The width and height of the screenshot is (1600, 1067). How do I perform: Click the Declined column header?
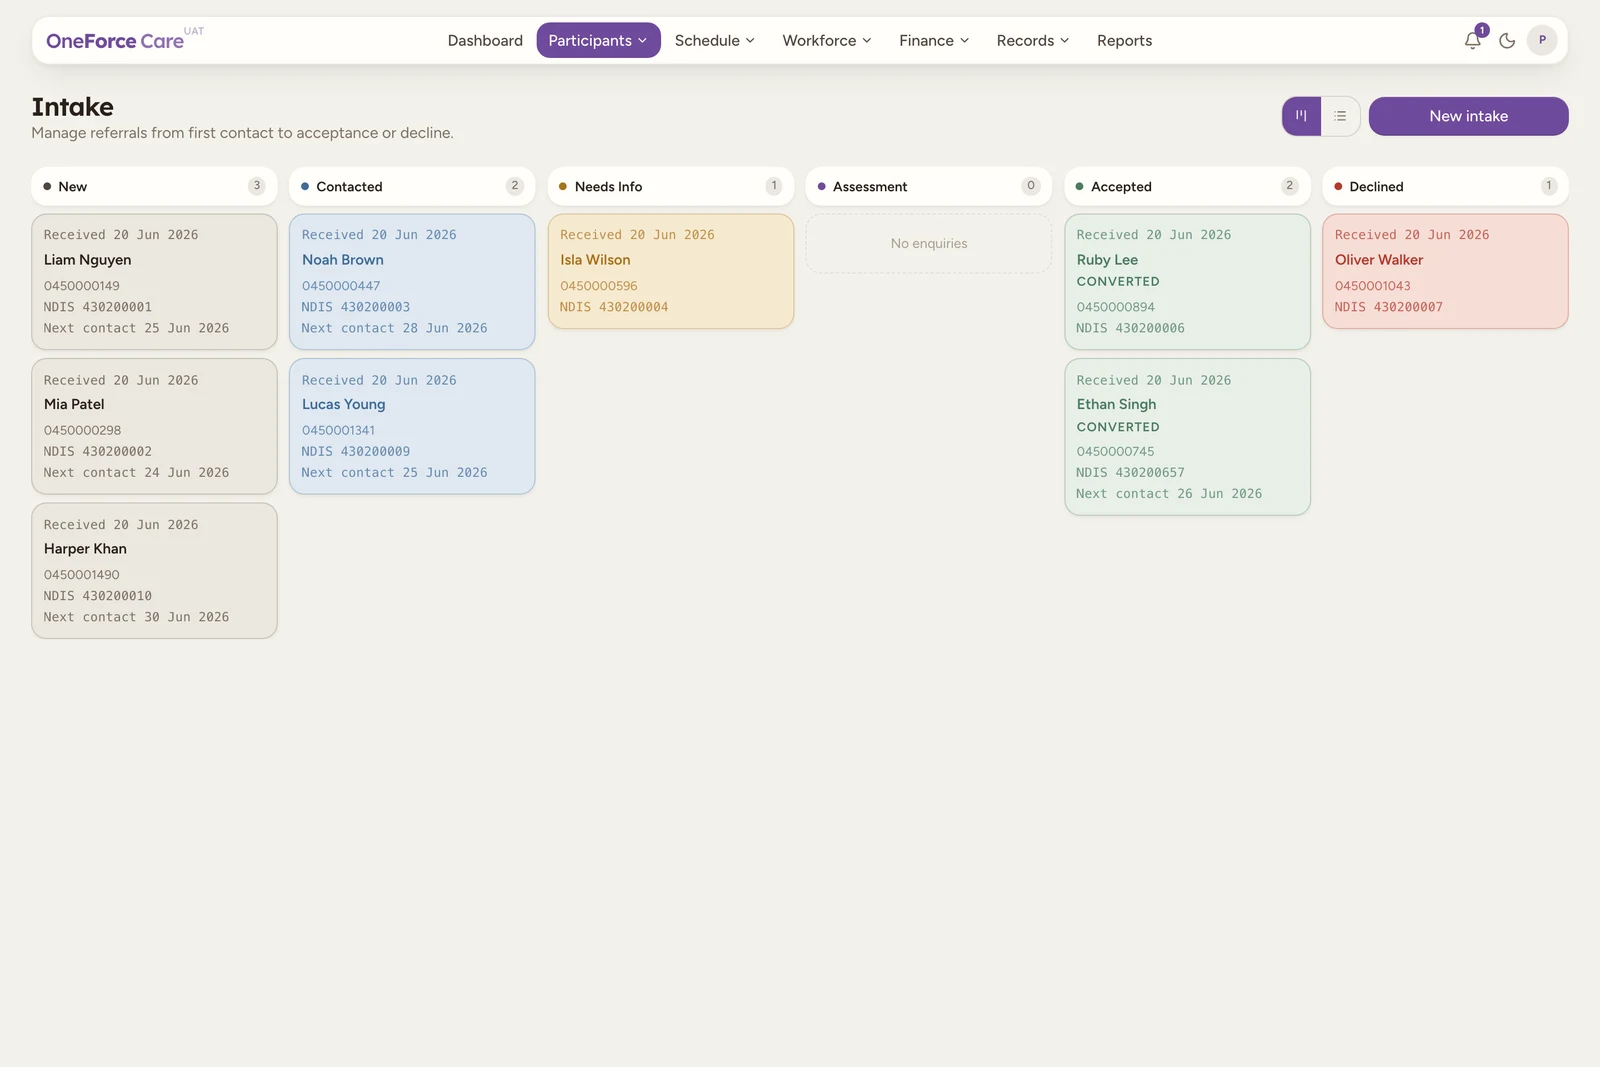tap(1445, 186)
